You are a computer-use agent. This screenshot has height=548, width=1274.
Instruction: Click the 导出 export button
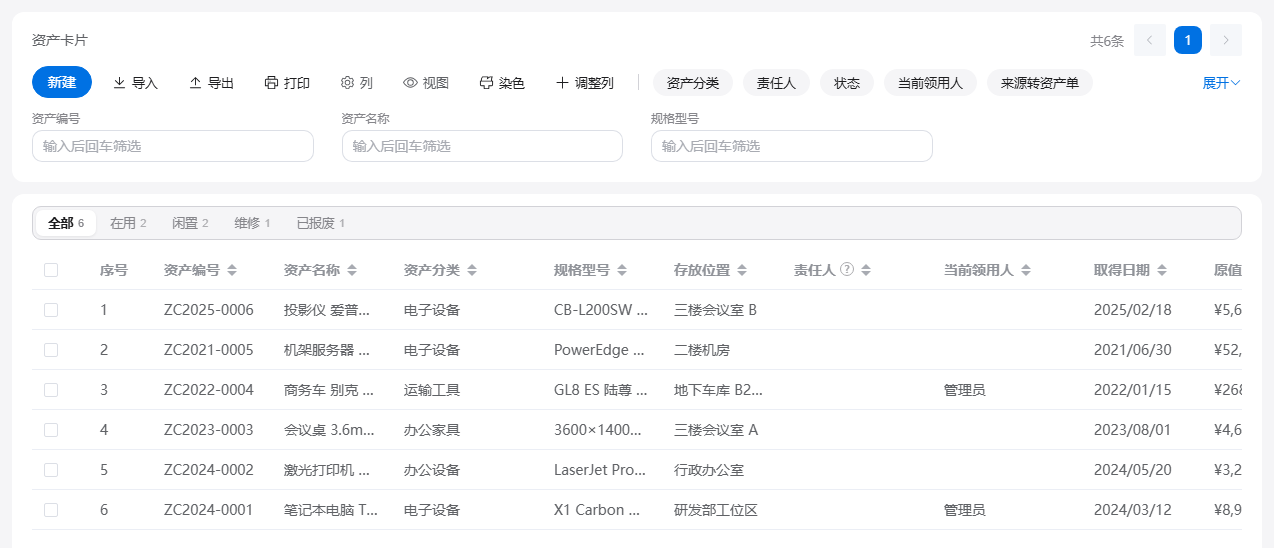211,83
